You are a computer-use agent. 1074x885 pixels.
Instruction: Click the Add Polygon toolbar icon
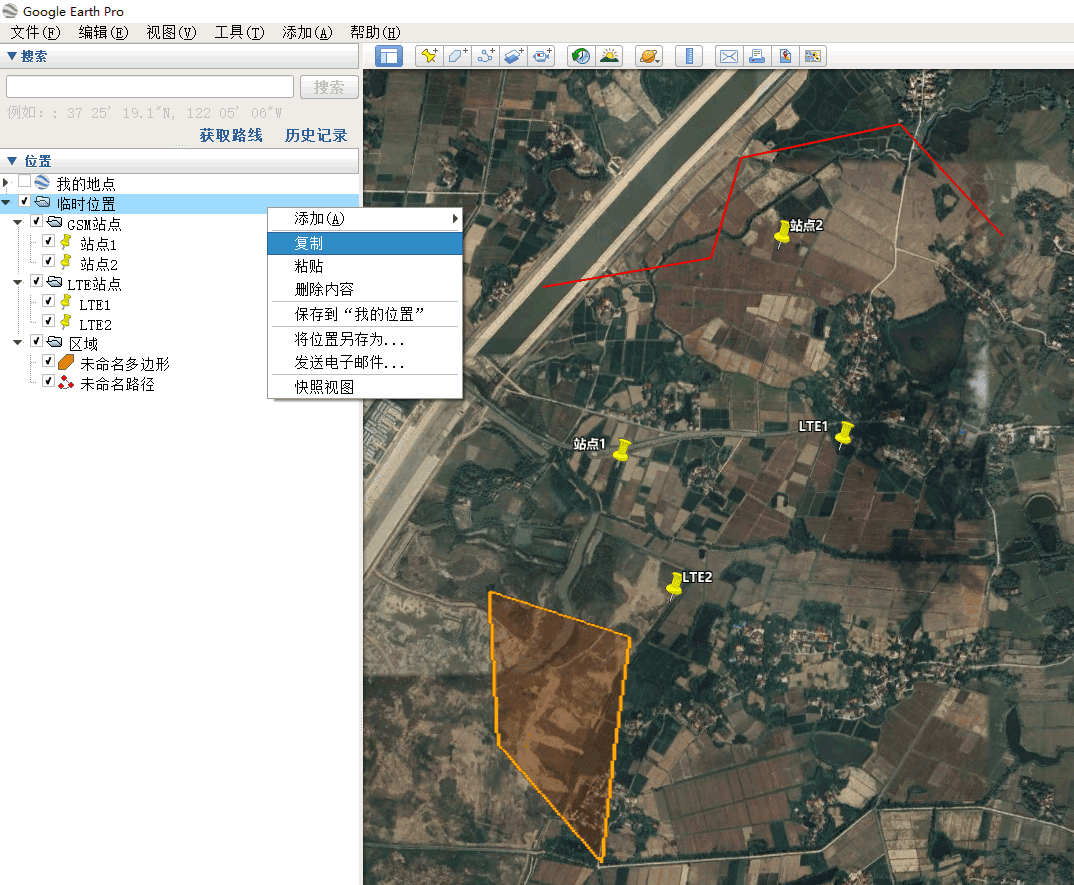coord(458,56)
